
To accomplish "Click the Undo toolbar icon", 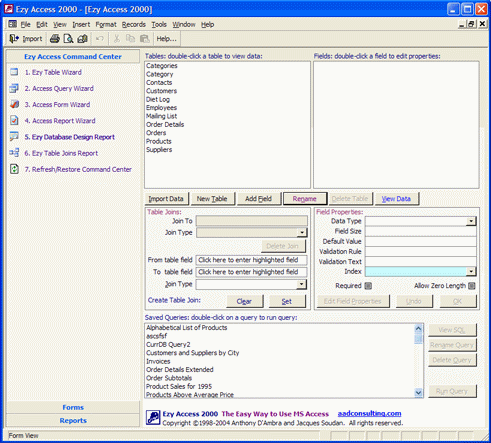I will coord(99,39).
